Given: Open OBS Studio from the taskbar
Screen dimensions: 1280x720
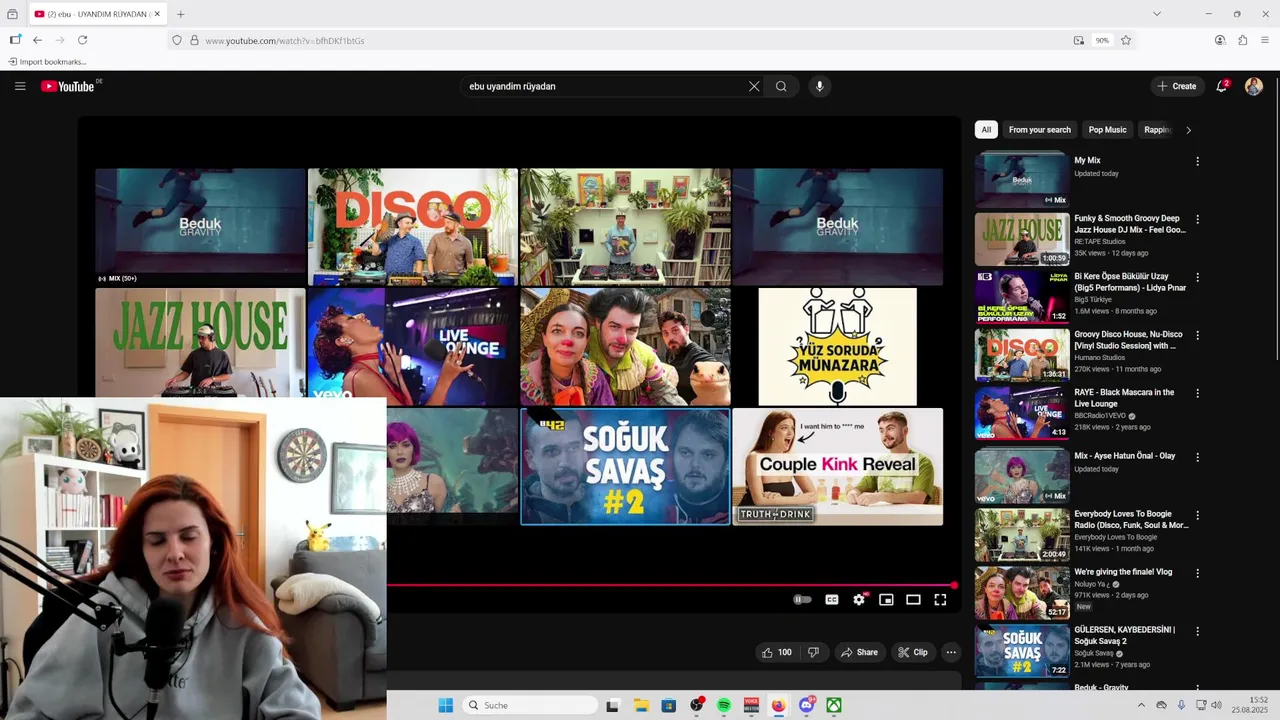Looking at the screenshot, I should click(x=697, y=705).
